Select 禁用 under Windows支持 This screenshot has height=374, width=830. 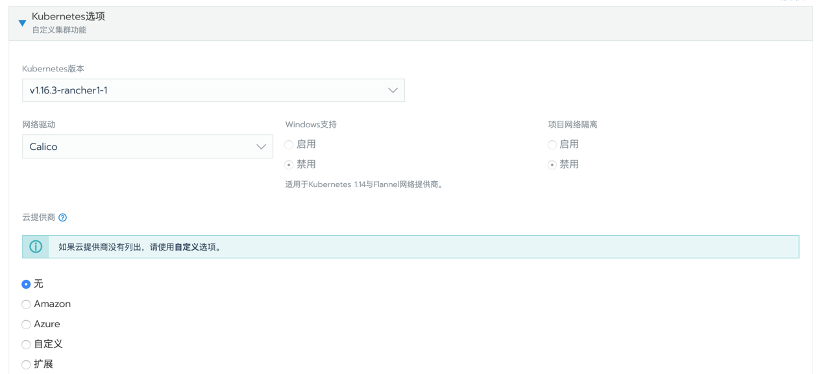[x=289, y=165]
